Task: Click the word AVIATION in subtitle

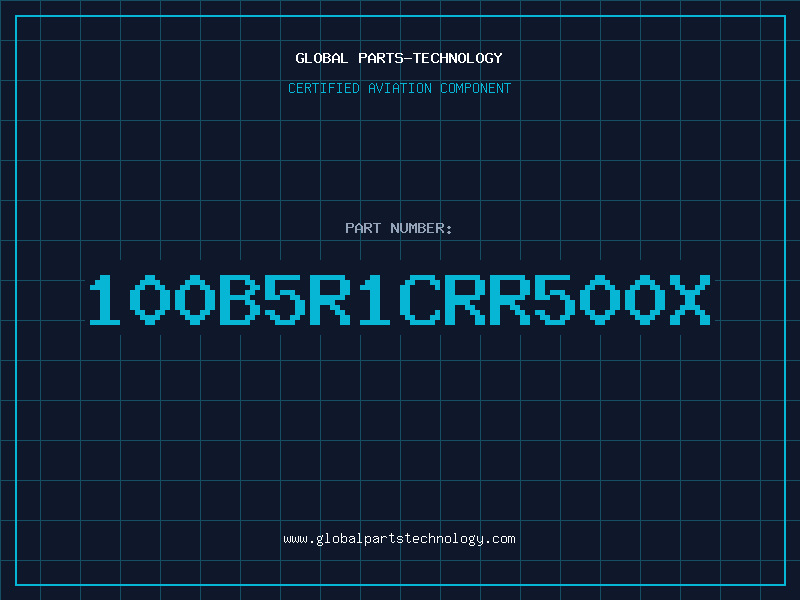Action: (400, 88)
